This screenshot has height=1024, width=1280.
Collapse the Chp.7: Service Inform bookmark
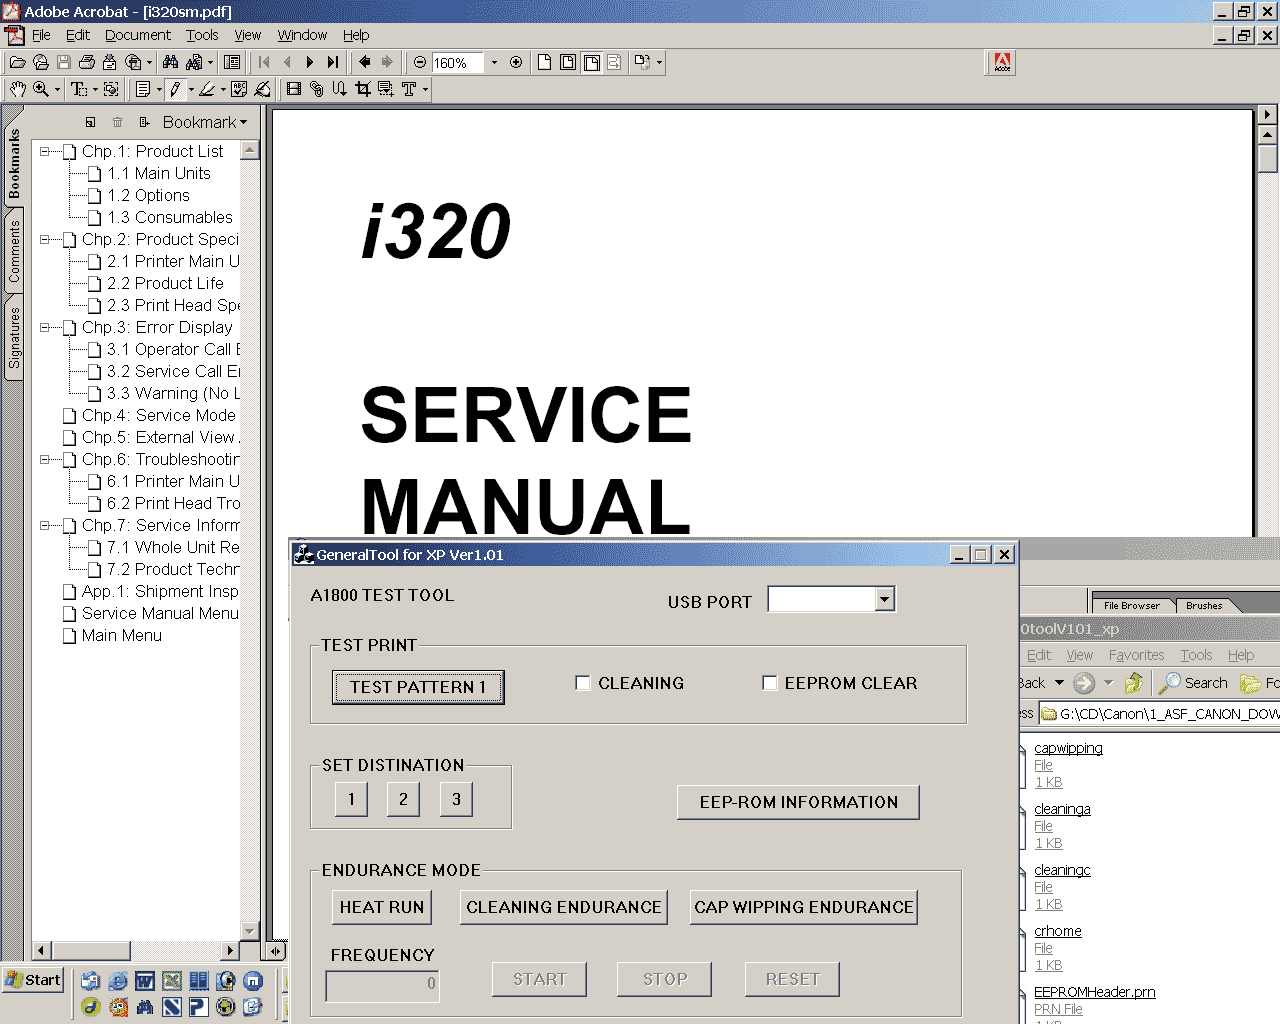(45, 526)
